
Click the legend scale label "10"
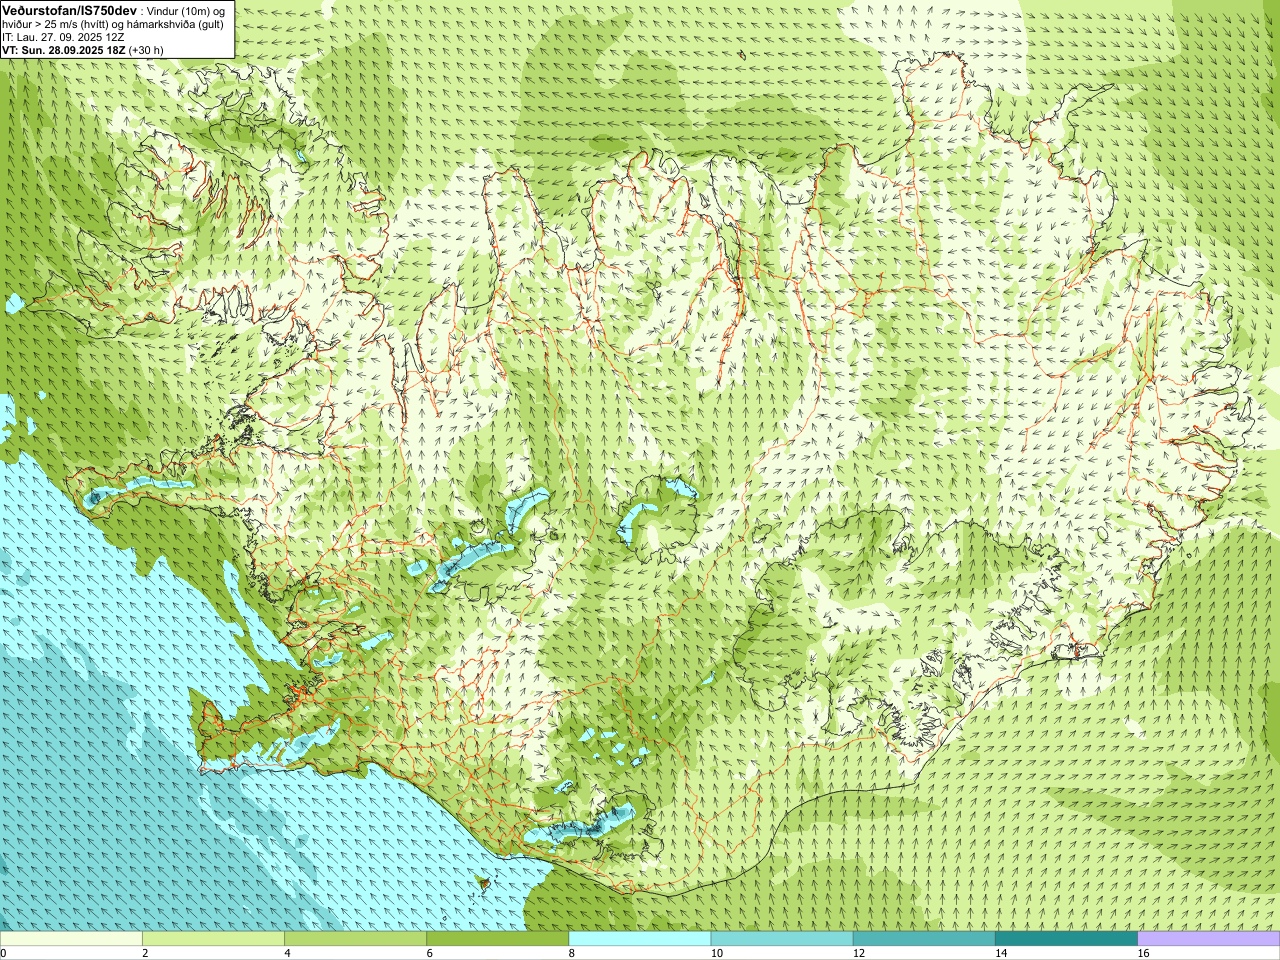(x=716, y=954)
